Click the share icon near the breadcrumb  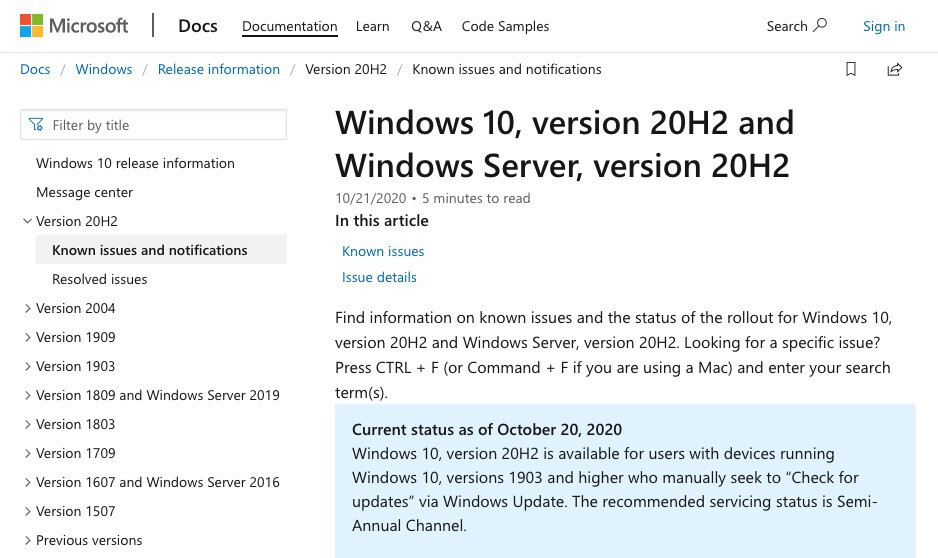[x=894, y=69]
